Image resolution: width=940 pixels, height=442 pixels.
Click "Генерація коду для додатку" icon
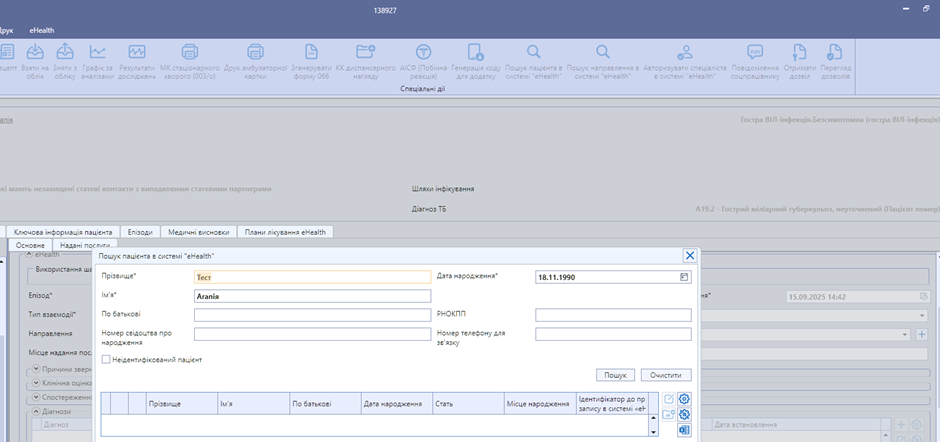click(475, 53)
